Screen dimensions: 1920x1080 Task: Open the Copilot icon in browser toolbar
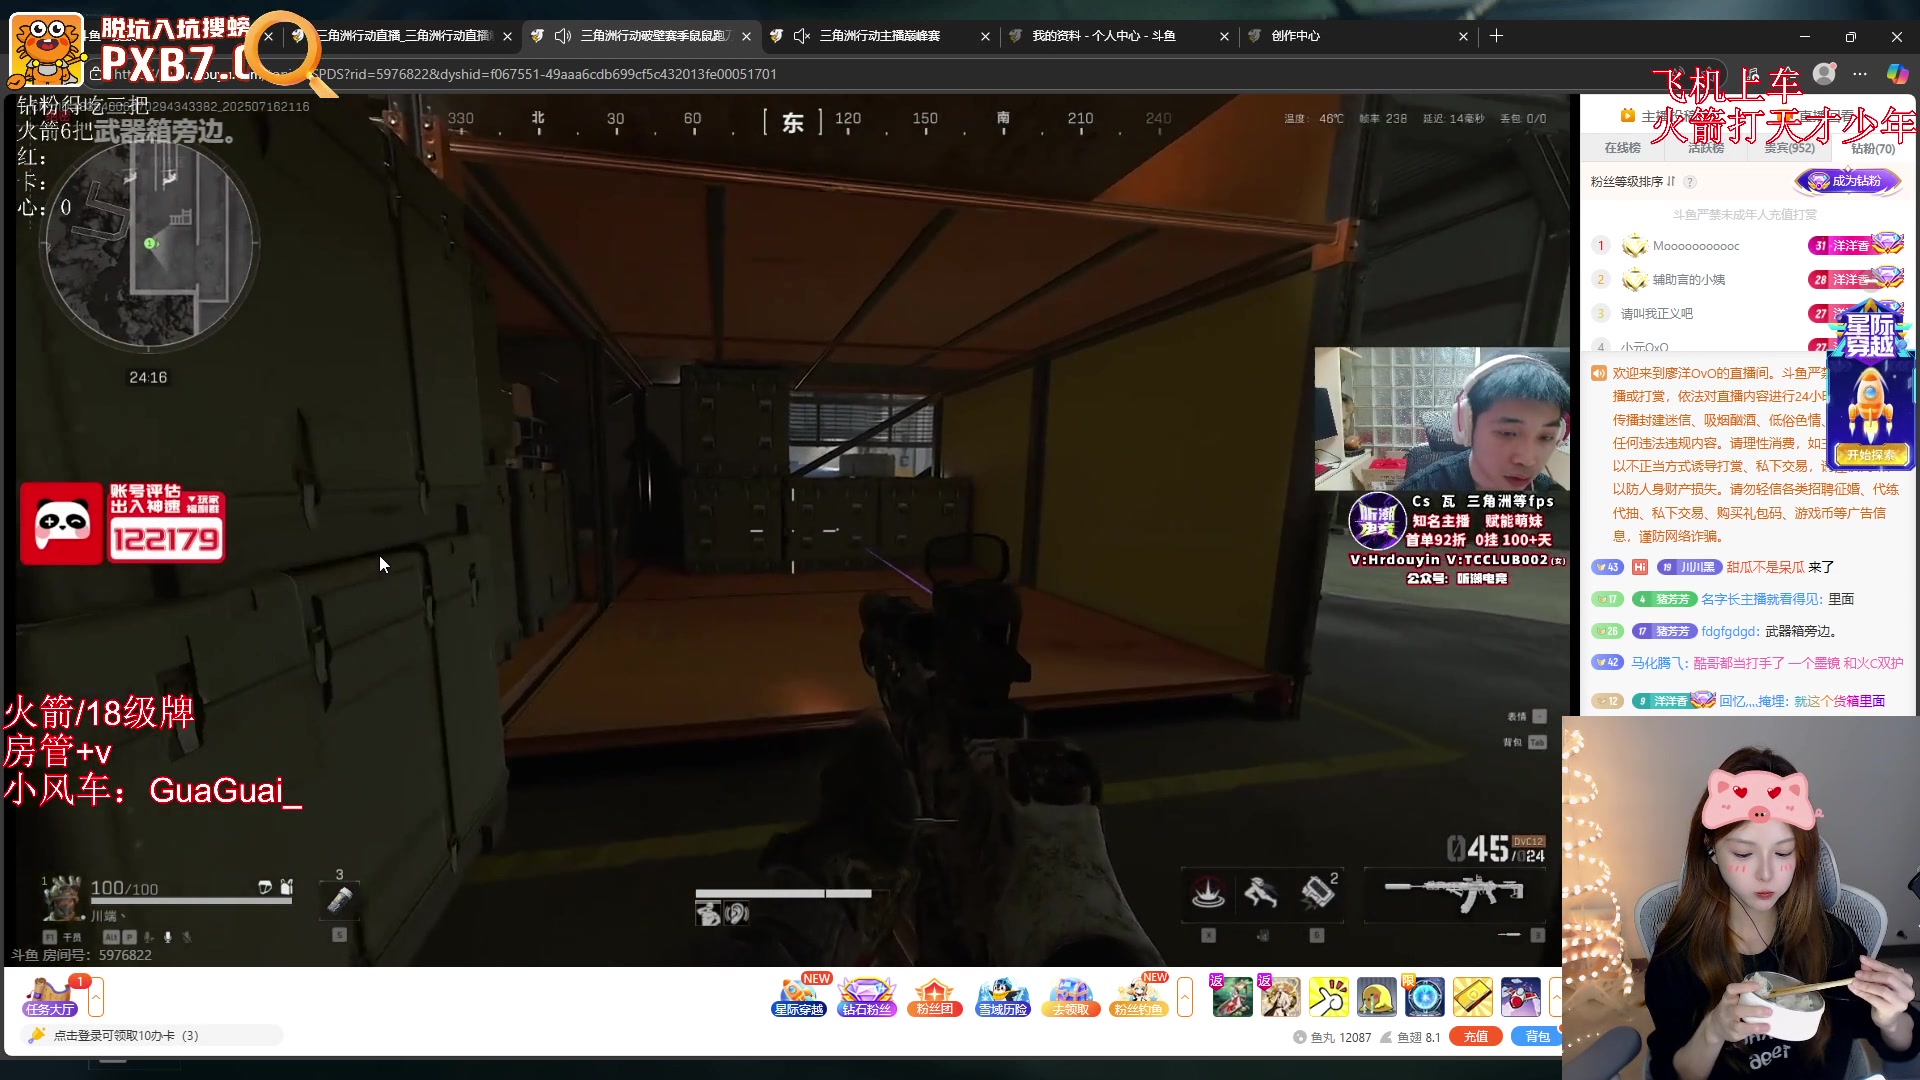tap(1897, 73)
